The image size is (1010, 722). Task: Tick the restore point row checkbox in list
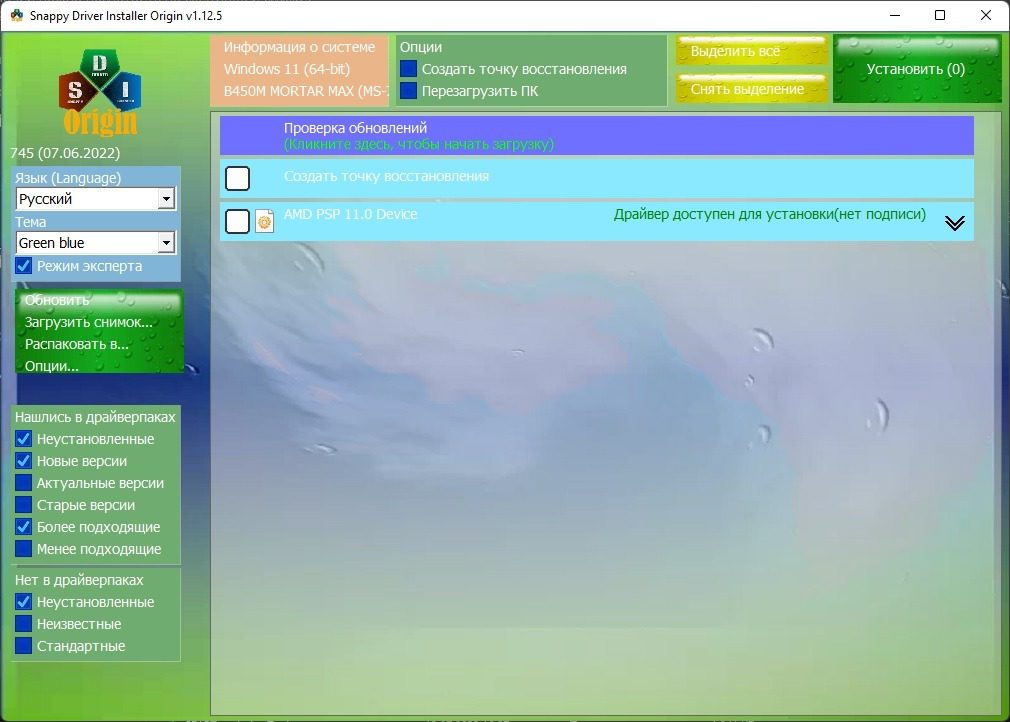coord(237,178)
